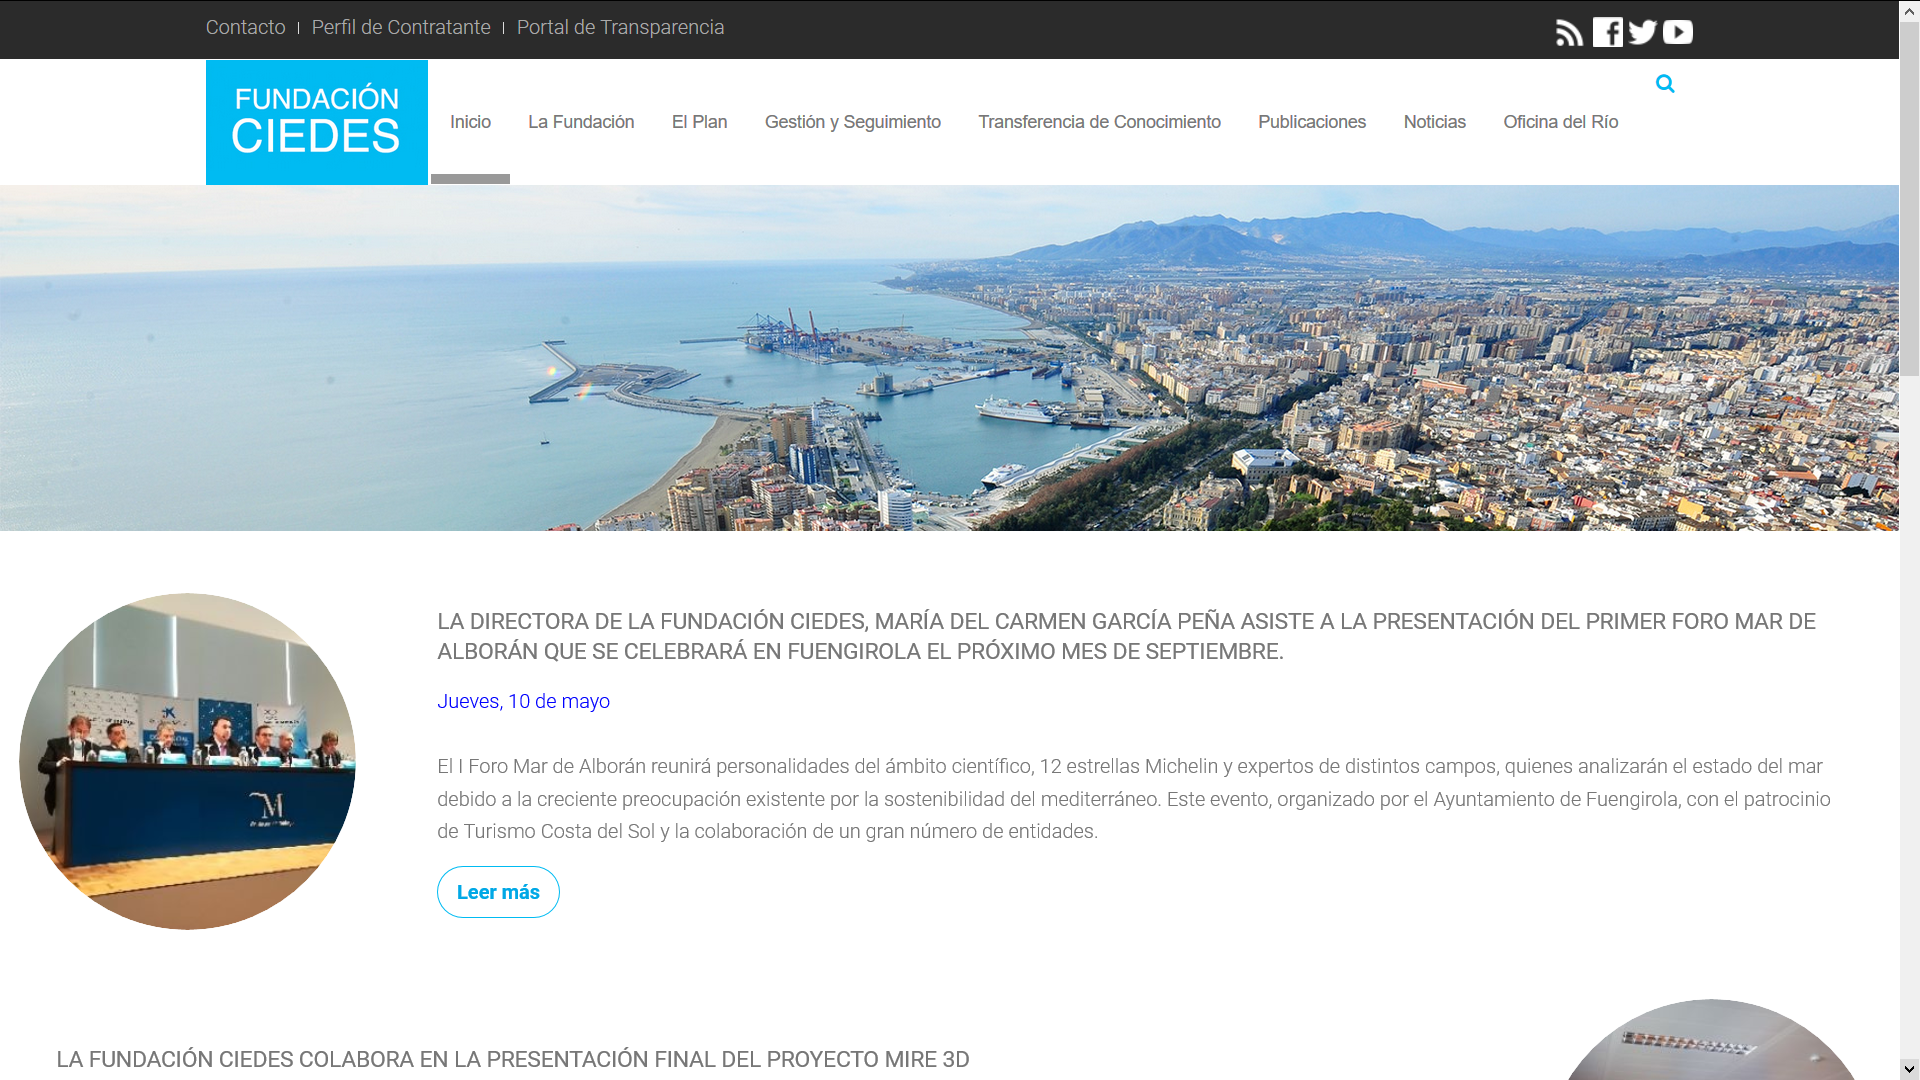Open Gestión y Seguimiento menu
The width and height of the screenshot is (1920, 1080).
(853, 122)
